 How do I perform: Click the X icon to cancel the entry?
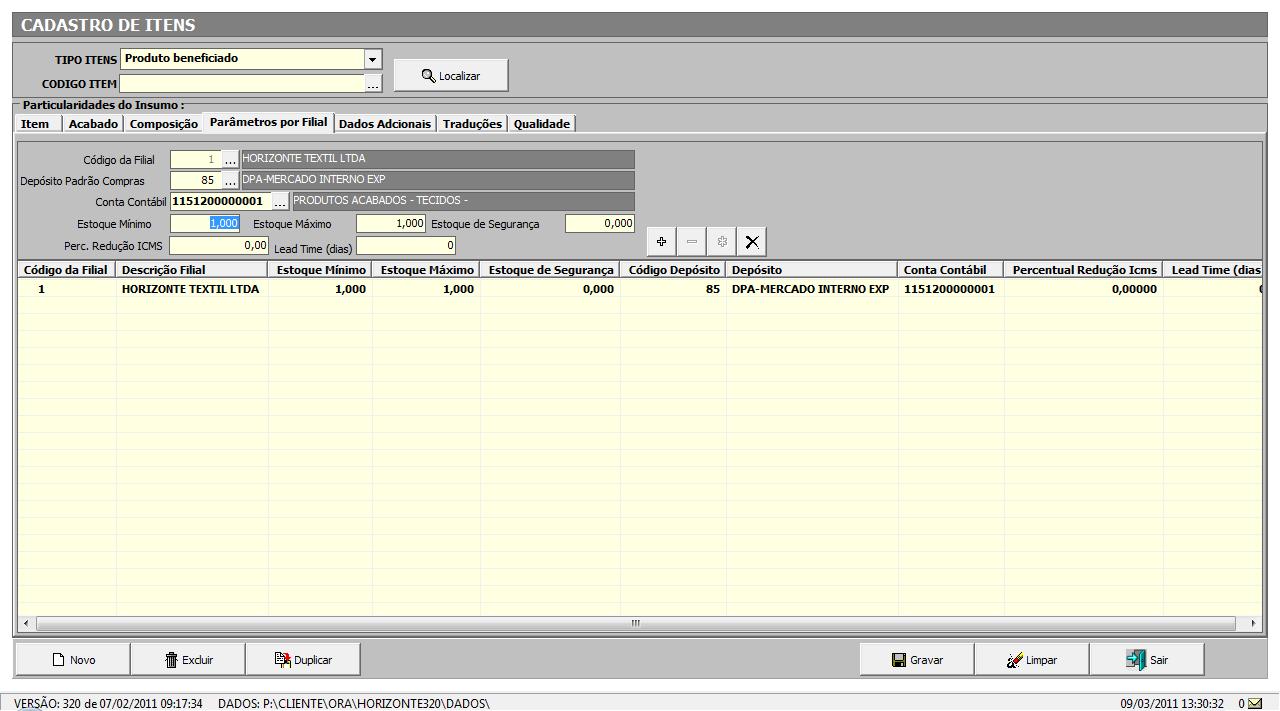tap(752, 242)
